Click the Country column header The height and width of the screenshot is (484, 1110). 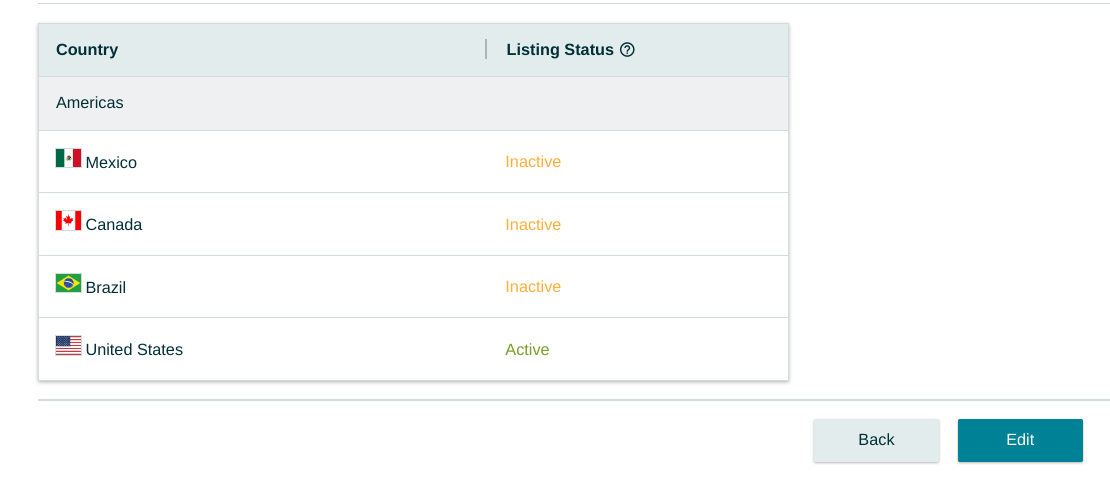(x=87, y=50)
